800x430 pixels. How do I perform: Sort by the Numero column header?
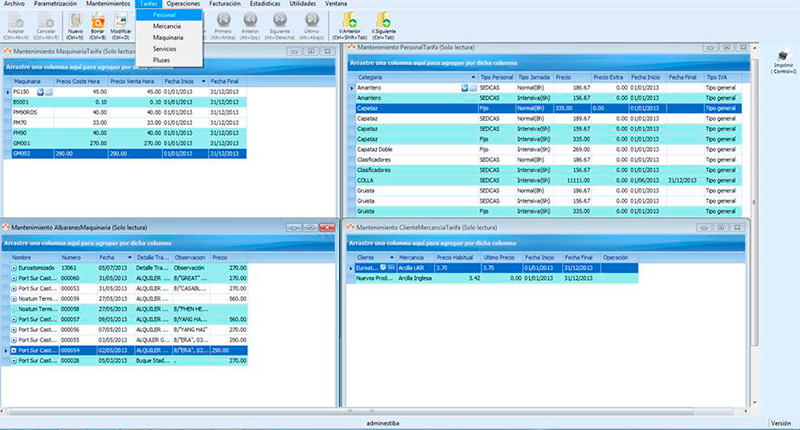pos(78,258)
